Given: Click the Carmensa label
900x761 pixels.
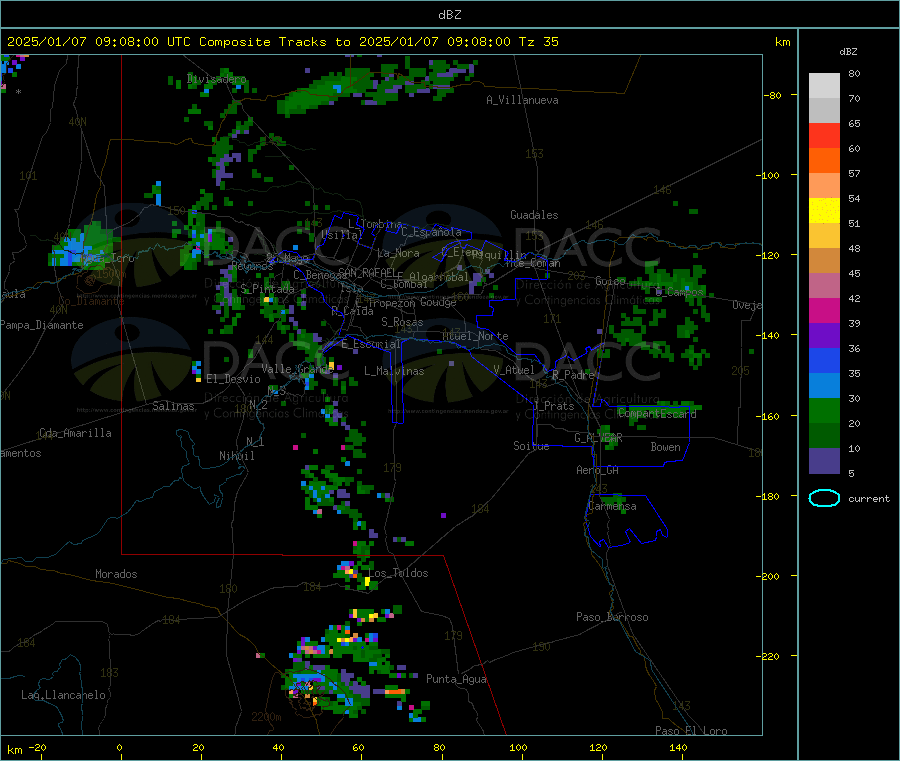Looking at the screenshot, I should [x=612, y=506].
